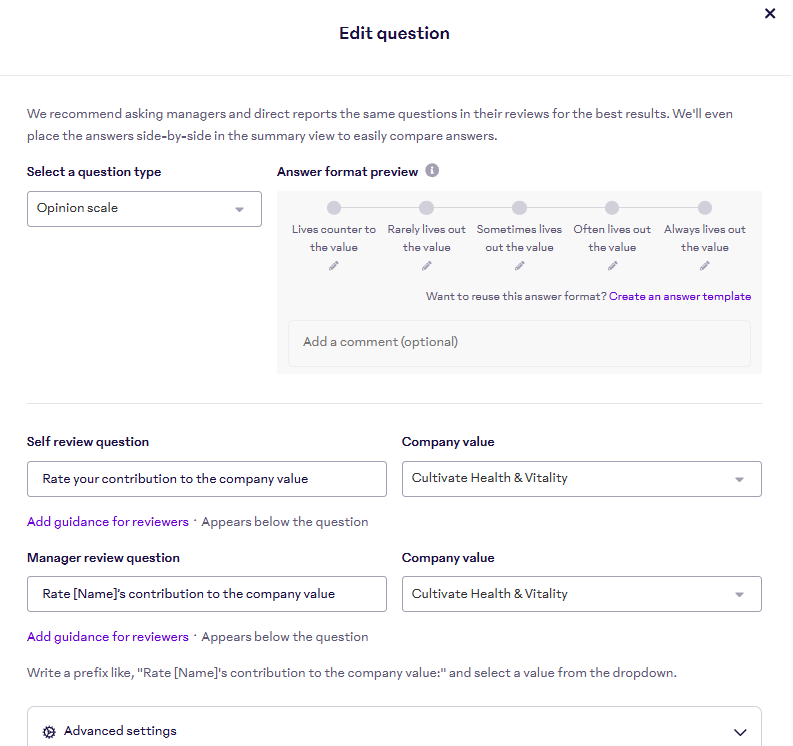Edit the 'Lives counter to the value' label pencil
The image size is (793, 746).
tap(334, 266)
